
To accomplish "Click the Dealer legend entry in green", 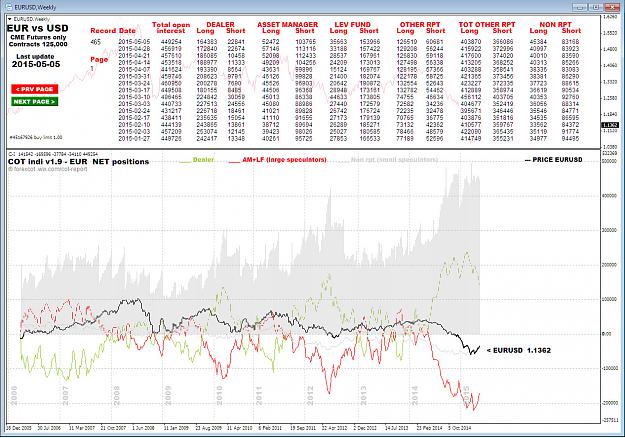I will tap(197, 160).
